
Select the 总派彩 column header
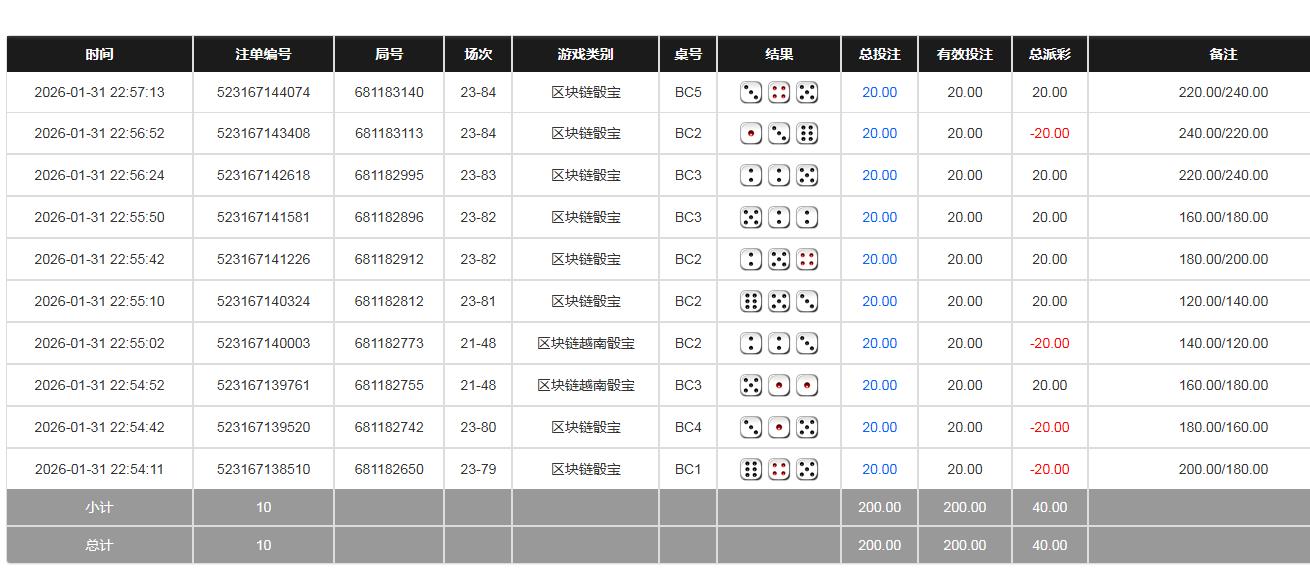click(x=1048, y=54)
